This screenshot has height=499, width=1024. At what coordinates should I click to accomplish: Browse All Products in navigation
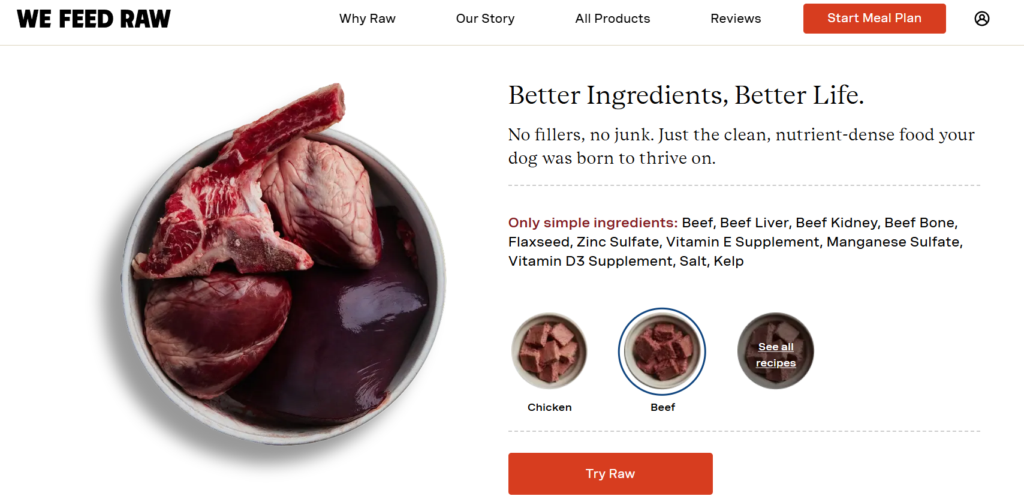click(613, 18)
